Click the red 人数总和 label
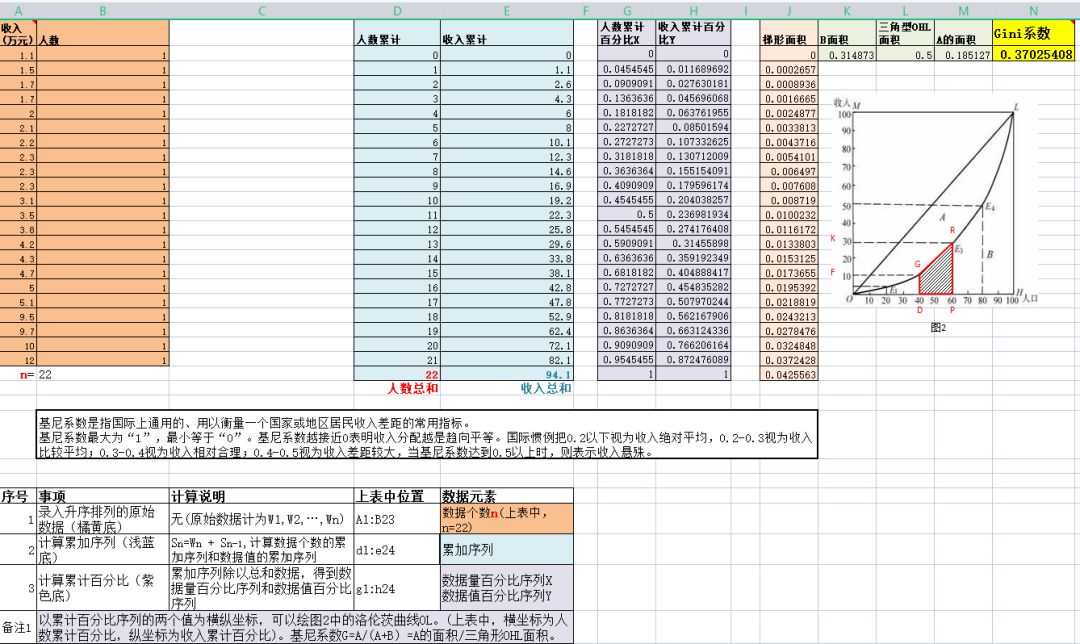 (413, 388)
